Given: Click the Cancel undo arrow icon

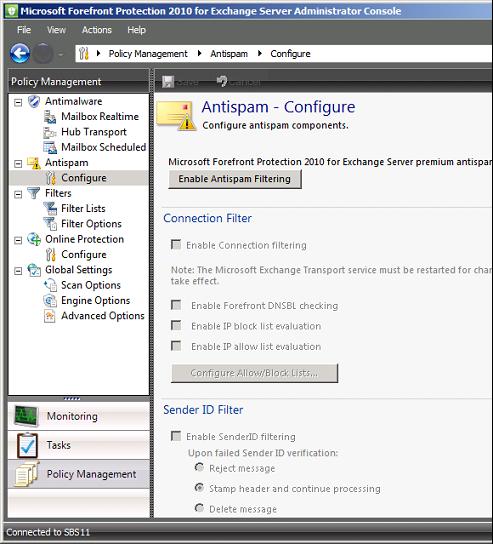Looking at the screenshot, I should pos(222,82).
